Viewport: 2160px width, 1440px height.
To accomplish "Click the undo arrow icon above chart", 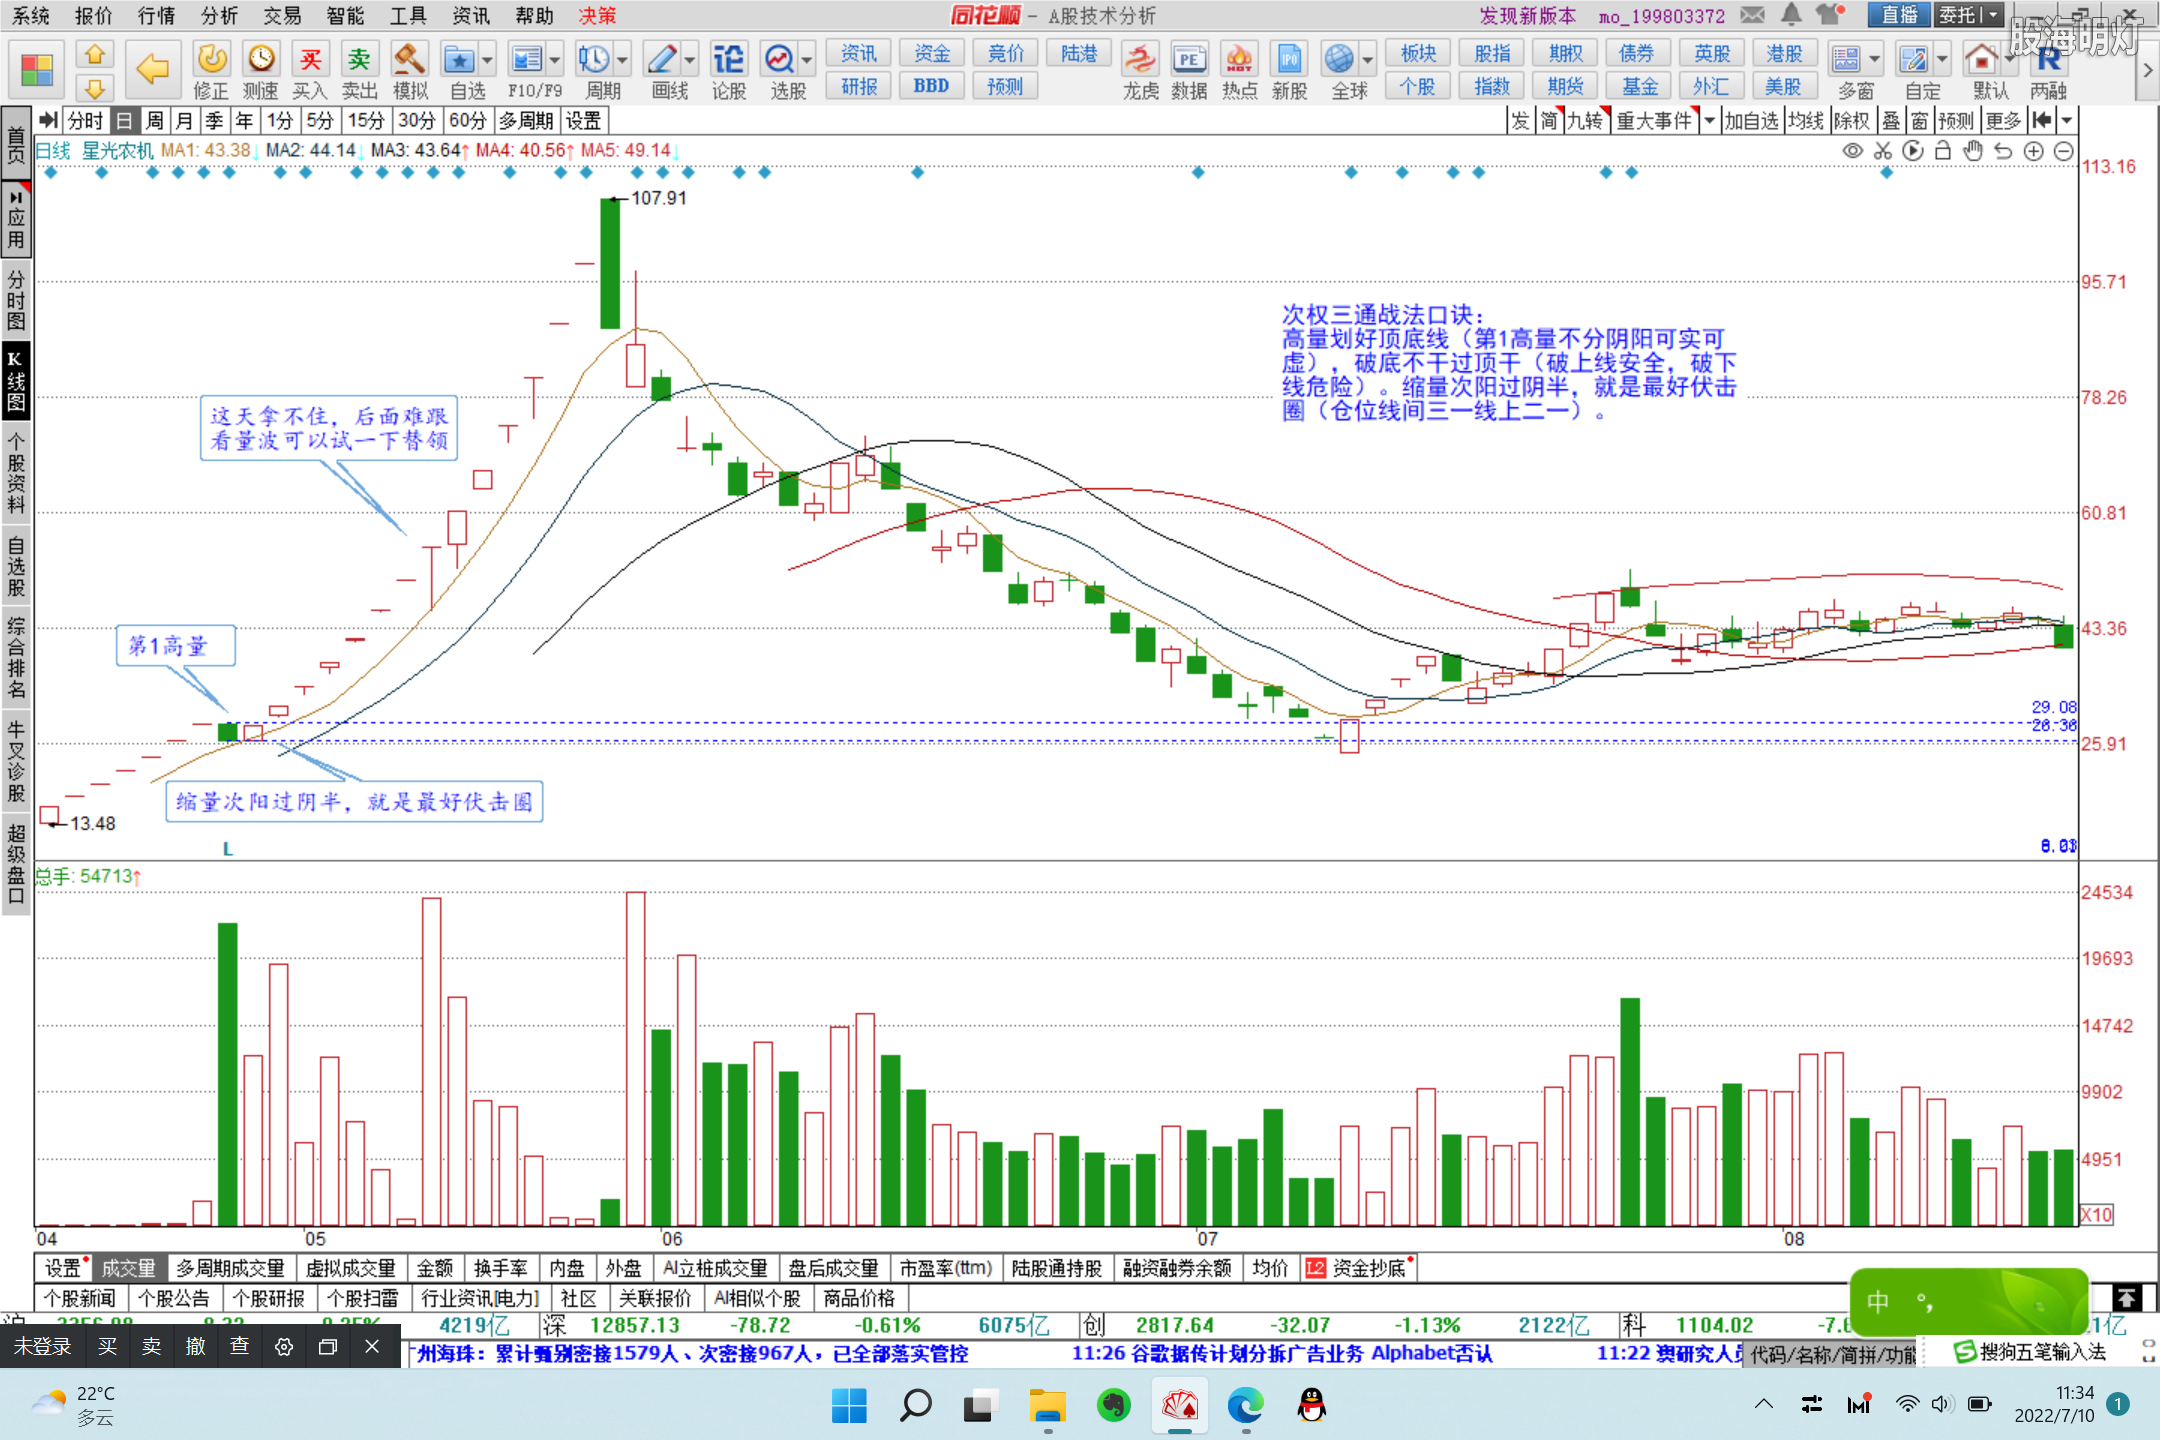I will point(2003,151).
